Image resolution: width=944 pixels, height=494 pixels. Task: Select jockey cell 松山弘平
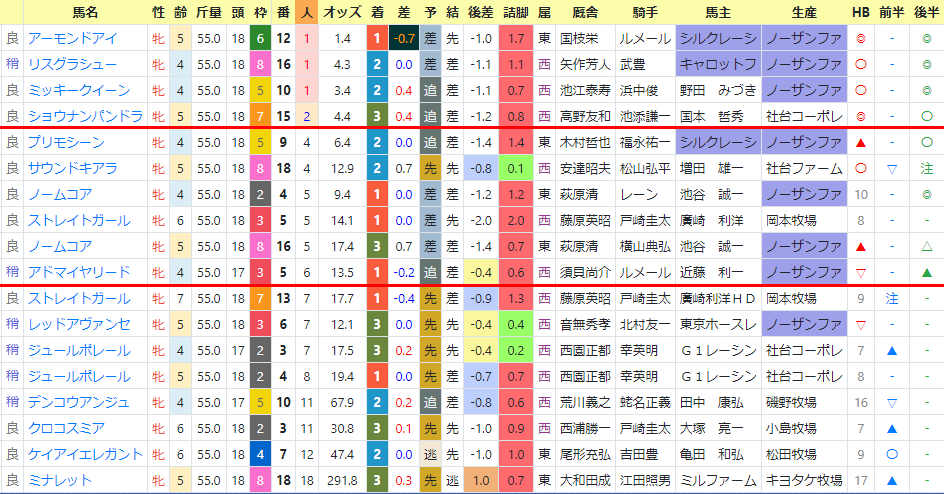645,168
